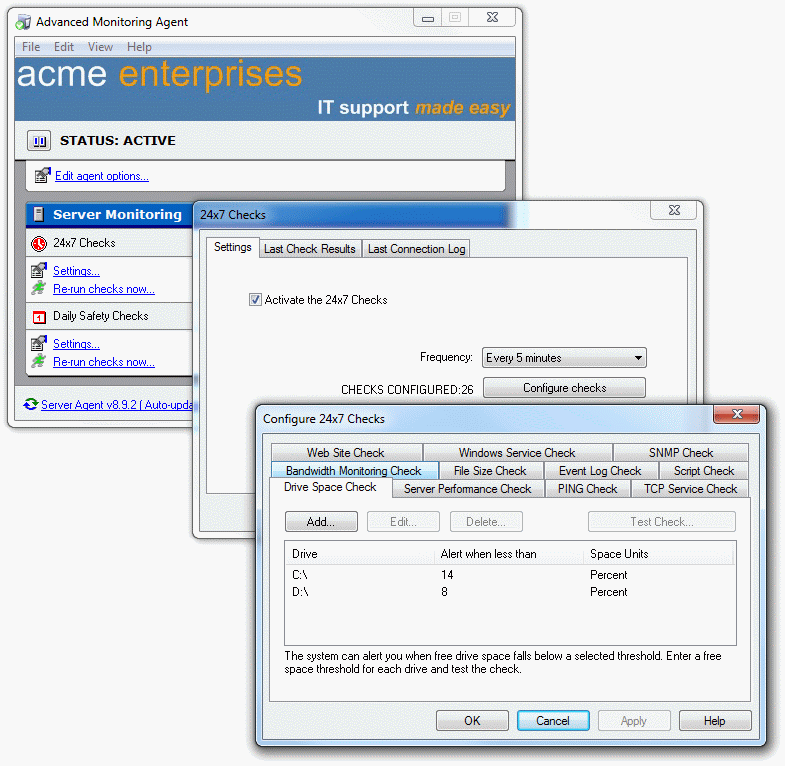This screenshot has height=766, width=785.
Task: Click the Server Agent v8.9.2 link
Action: point(117,405)
